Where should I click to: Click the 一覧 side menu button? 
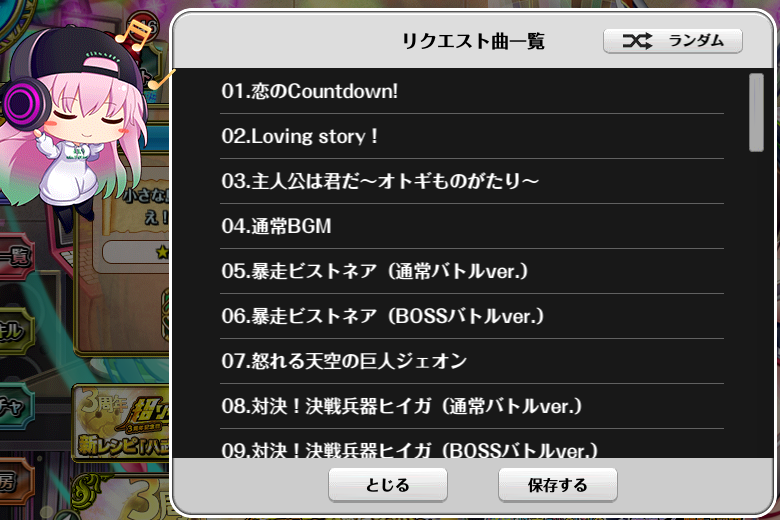(x=16, y=258)
